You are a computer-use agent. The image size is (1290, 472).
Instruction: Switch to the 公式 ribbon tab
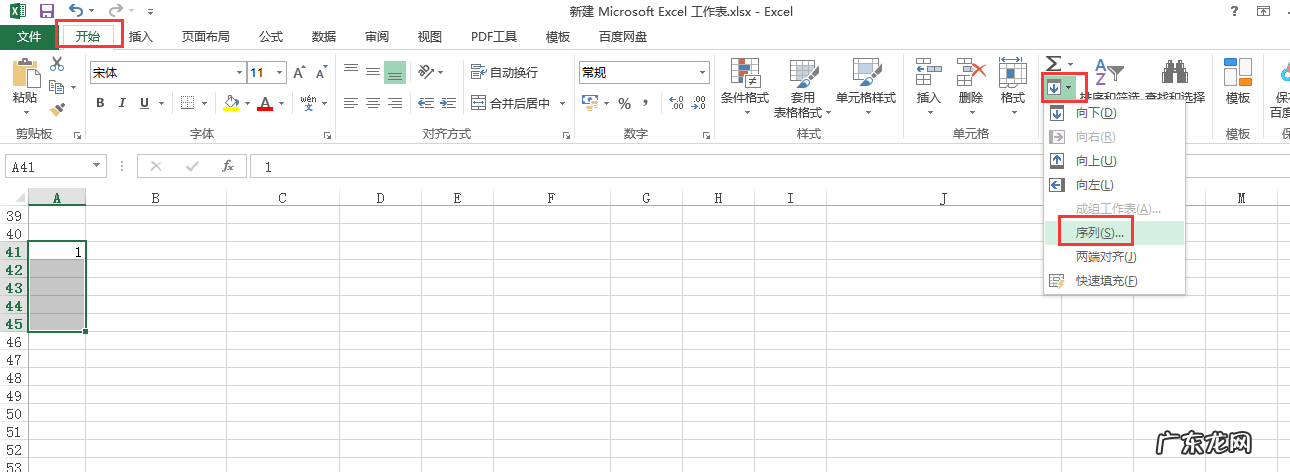coord(271,37)
